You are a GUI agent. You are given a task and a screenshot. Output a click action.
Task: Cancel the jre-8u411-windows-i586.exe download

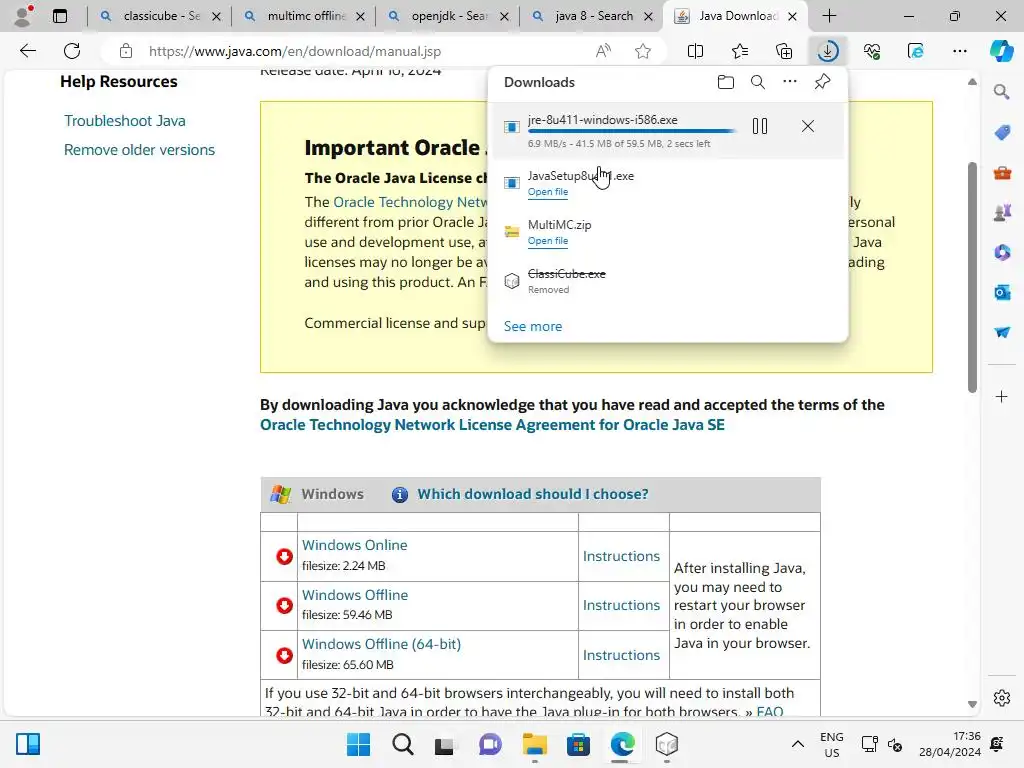[808, 126]
